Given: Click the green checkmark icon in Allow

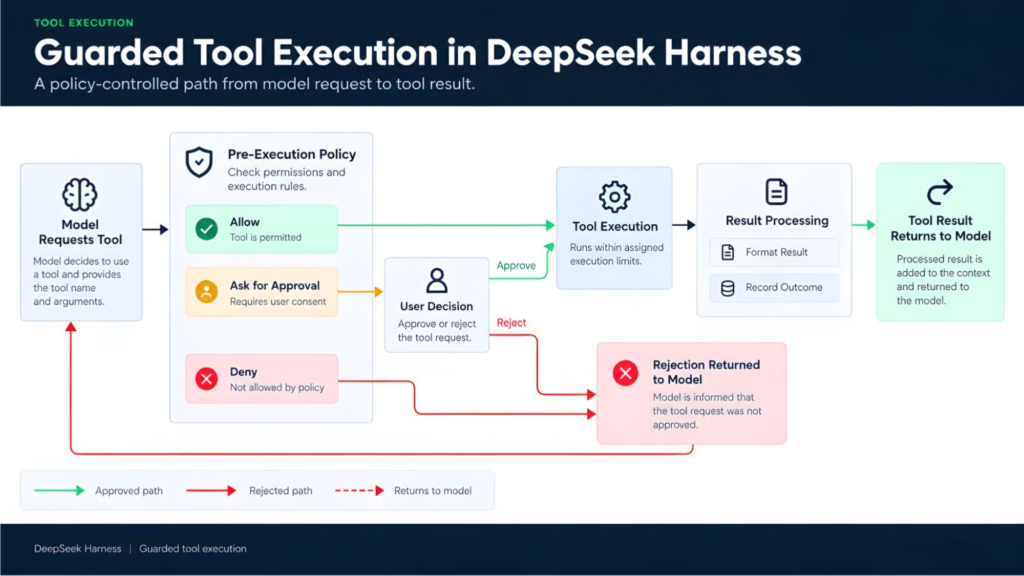Looking at the screenshot, I should click(x=206, y=229).
